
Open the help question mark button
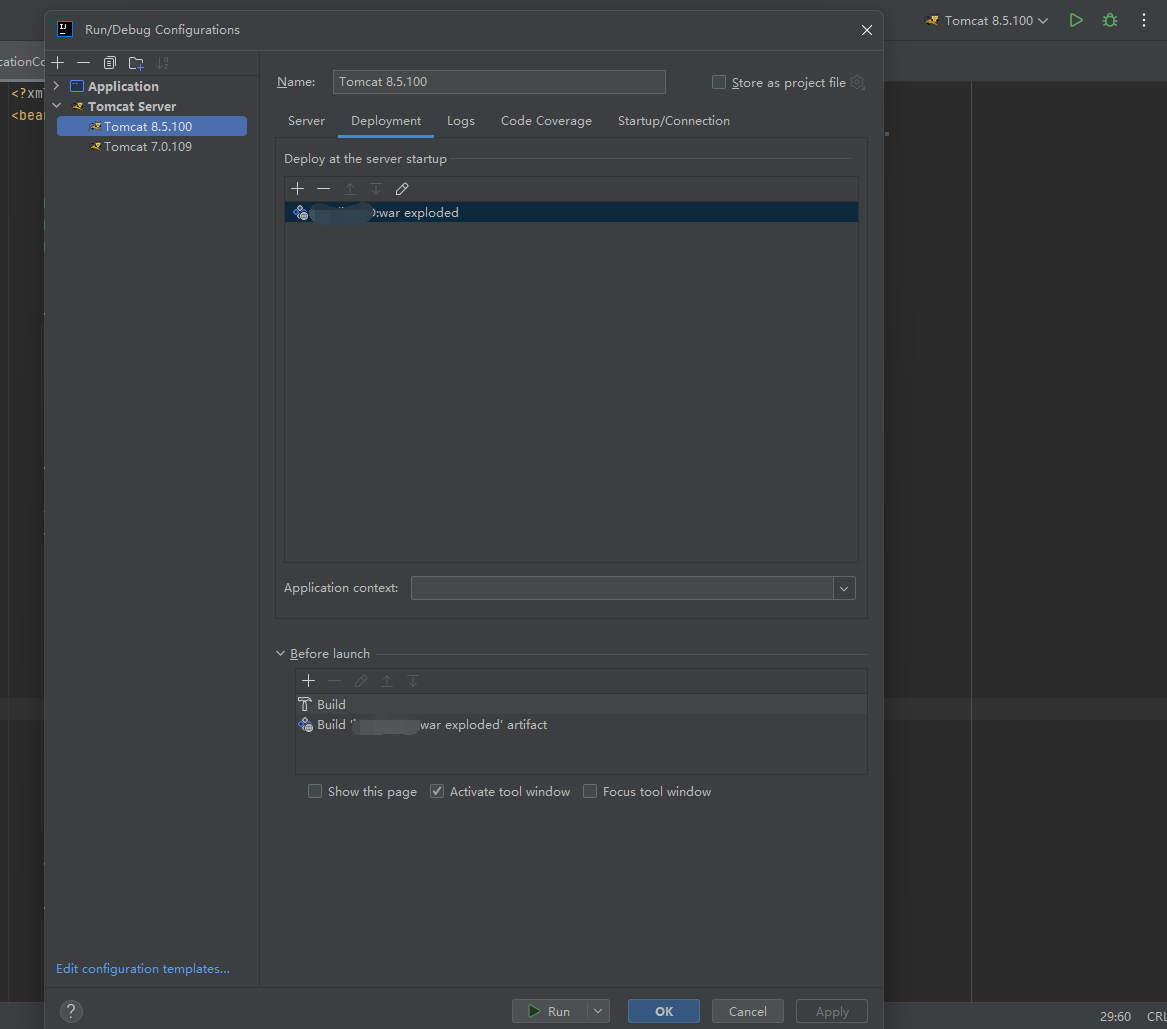(71, 1010)
